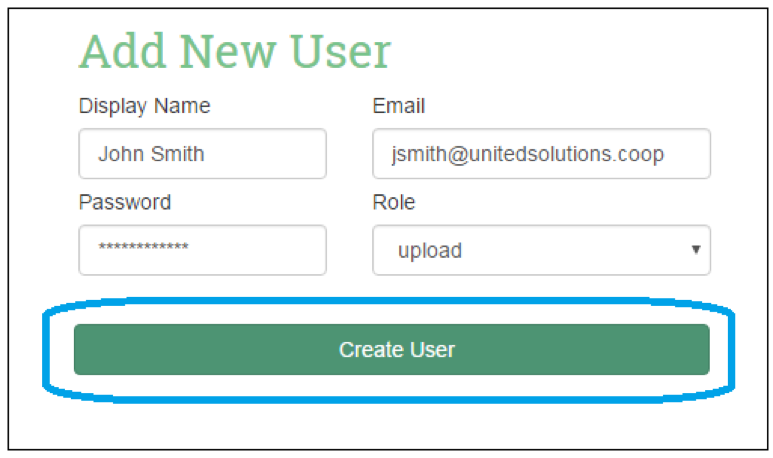The height and width of the screenshot is (458, 773).
Task: Open the Role dropdown
Action: click(x=541, y=250)
